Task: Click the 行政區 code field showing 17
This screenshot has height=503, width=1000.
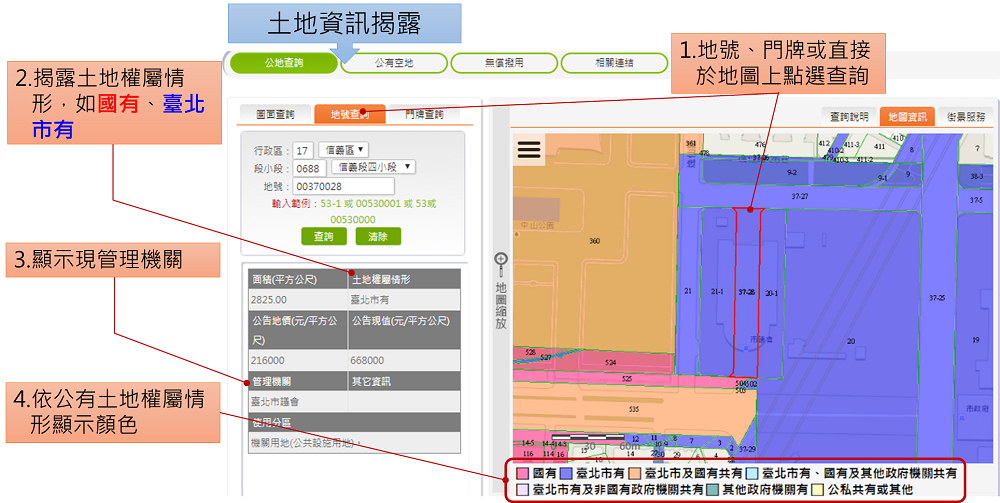Action: 304,150
